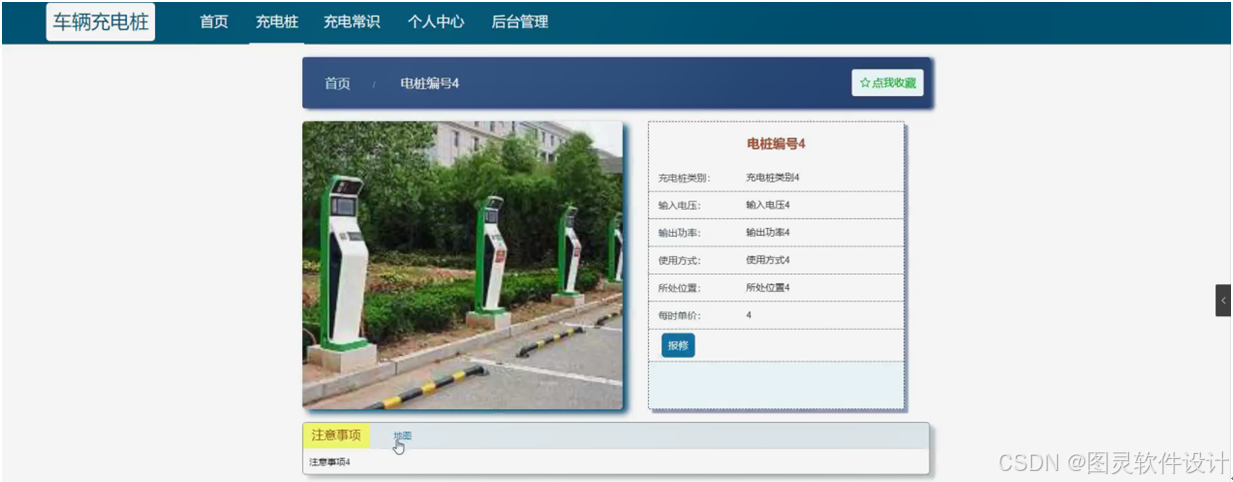Click the 电桩编号4 breadcrumb text
The image size is (1233, 482).
tap(429, 84)
